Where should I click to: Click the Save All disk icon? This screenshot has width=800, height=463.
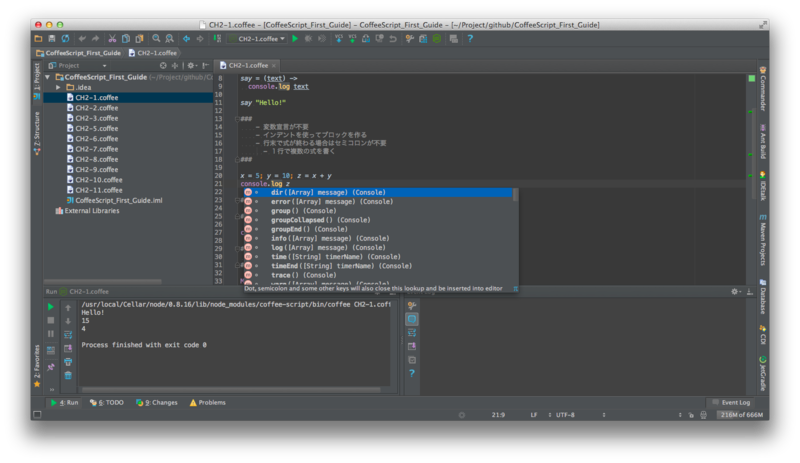52,39
